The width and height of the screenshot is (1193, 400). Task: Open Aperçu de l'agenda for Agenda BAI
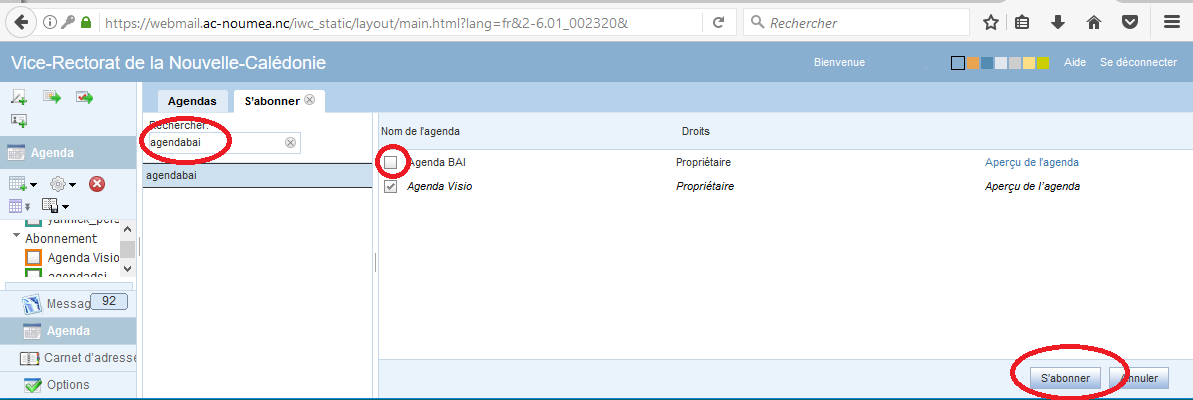(1032, 162)
